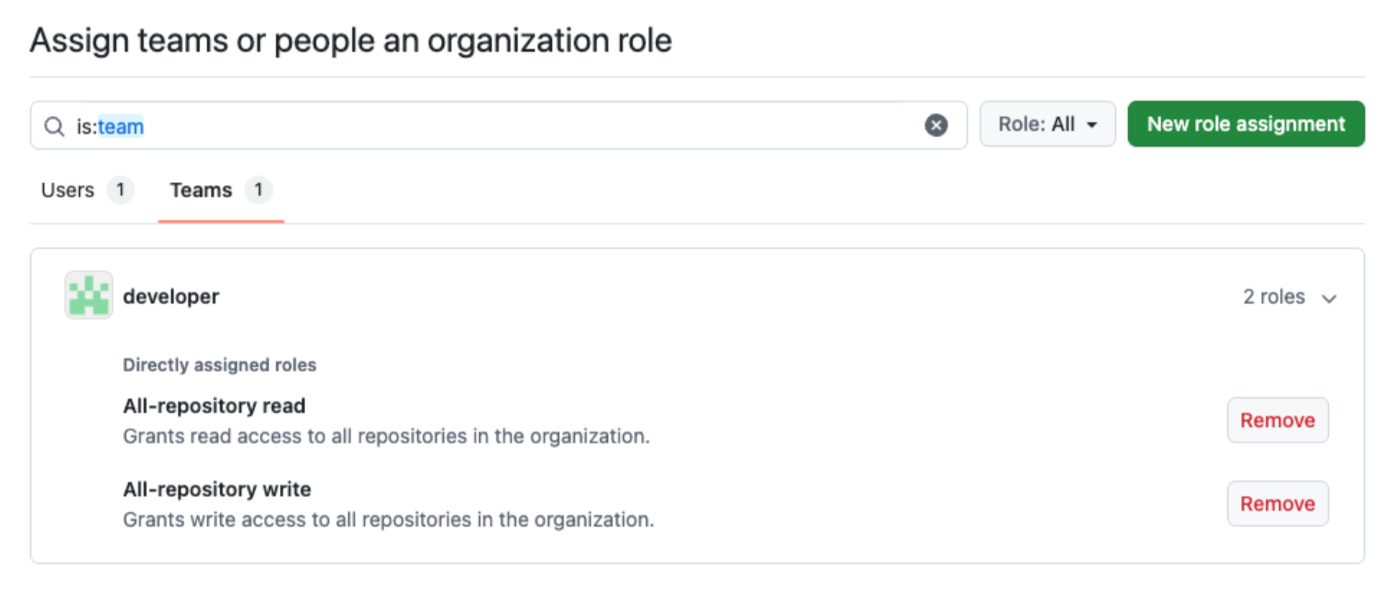1400x600 pixels.
Task: Click the Users count badge
Action: point(120,190)
